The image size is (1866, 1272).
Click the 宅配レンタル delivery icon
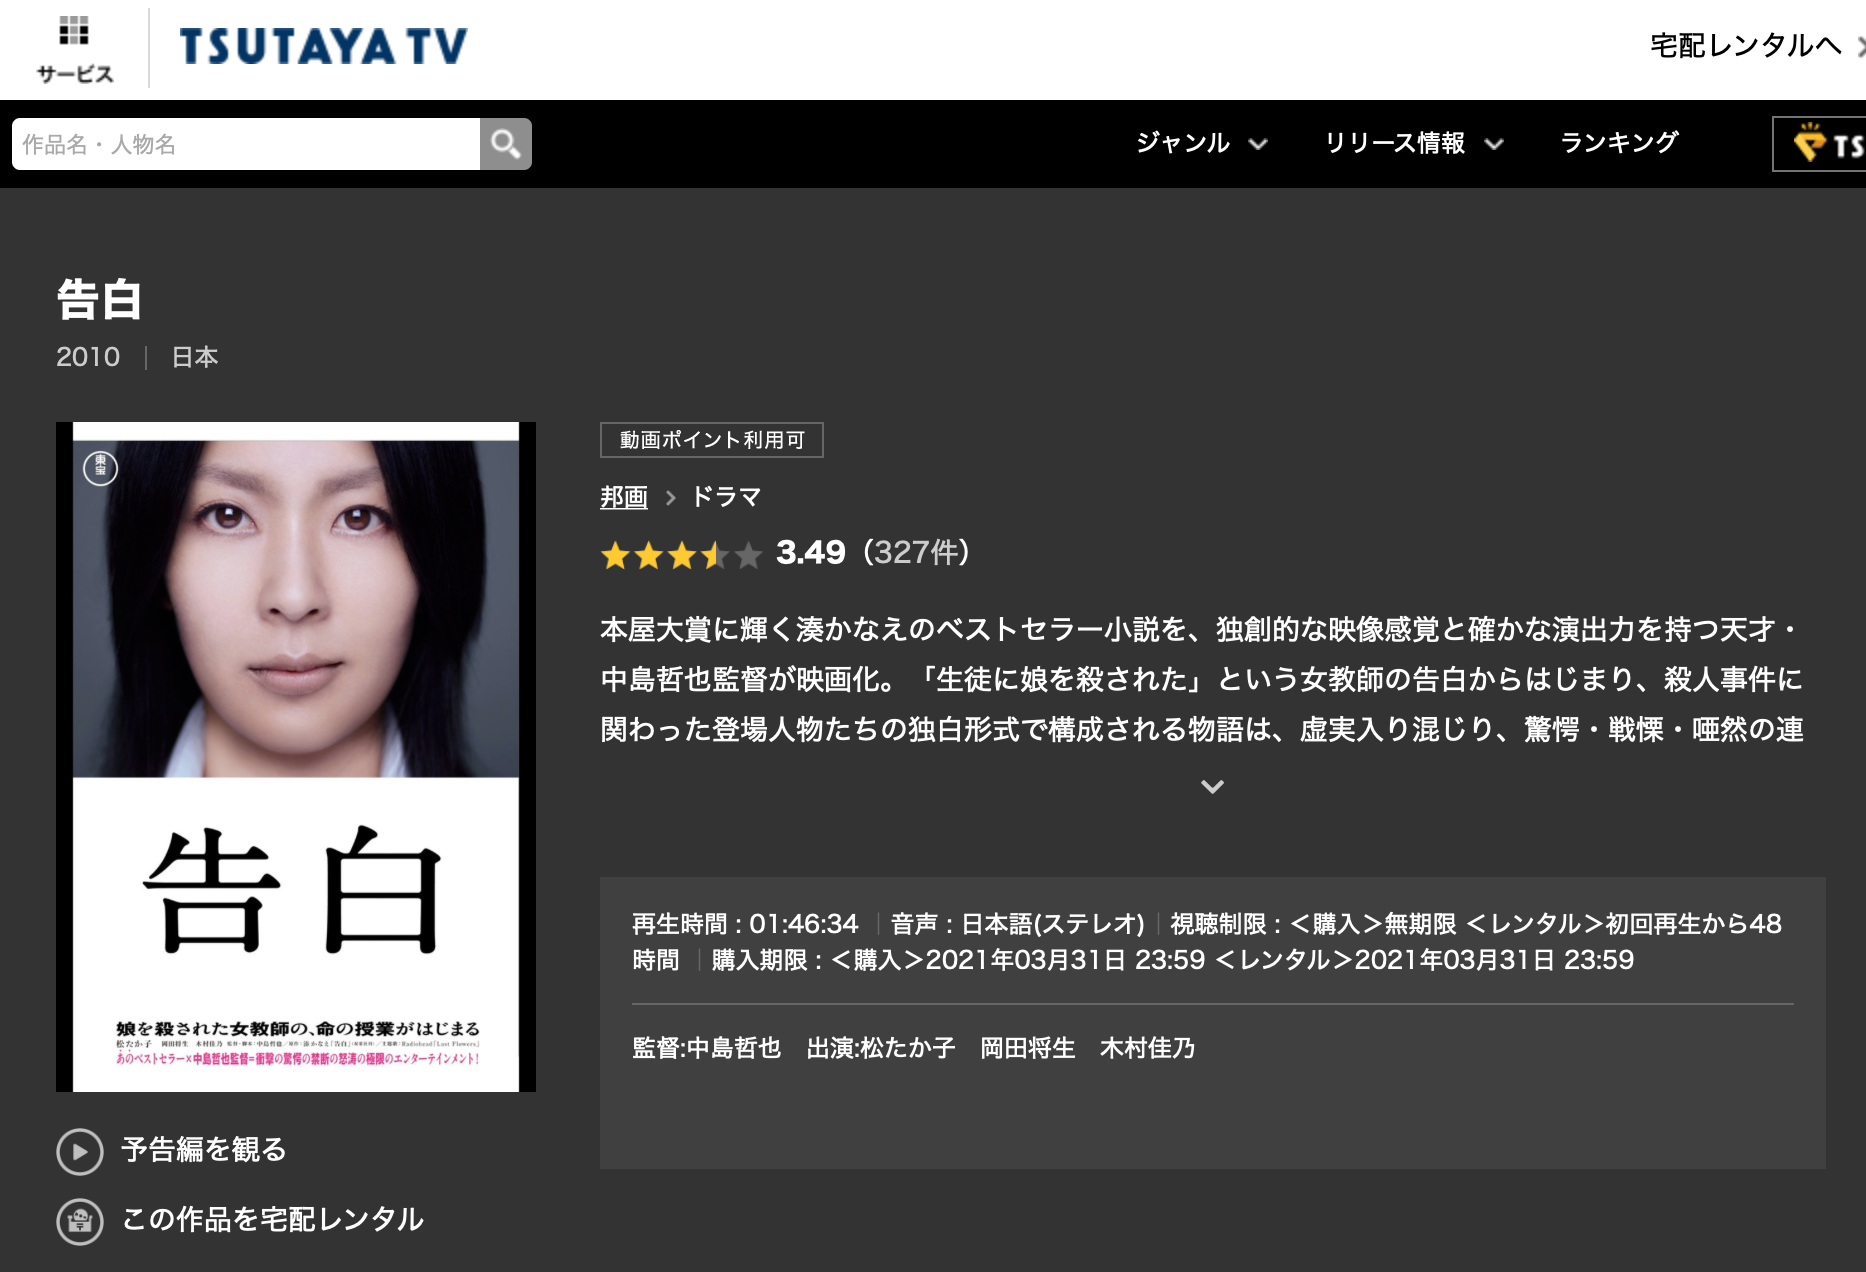point(80,1221)
